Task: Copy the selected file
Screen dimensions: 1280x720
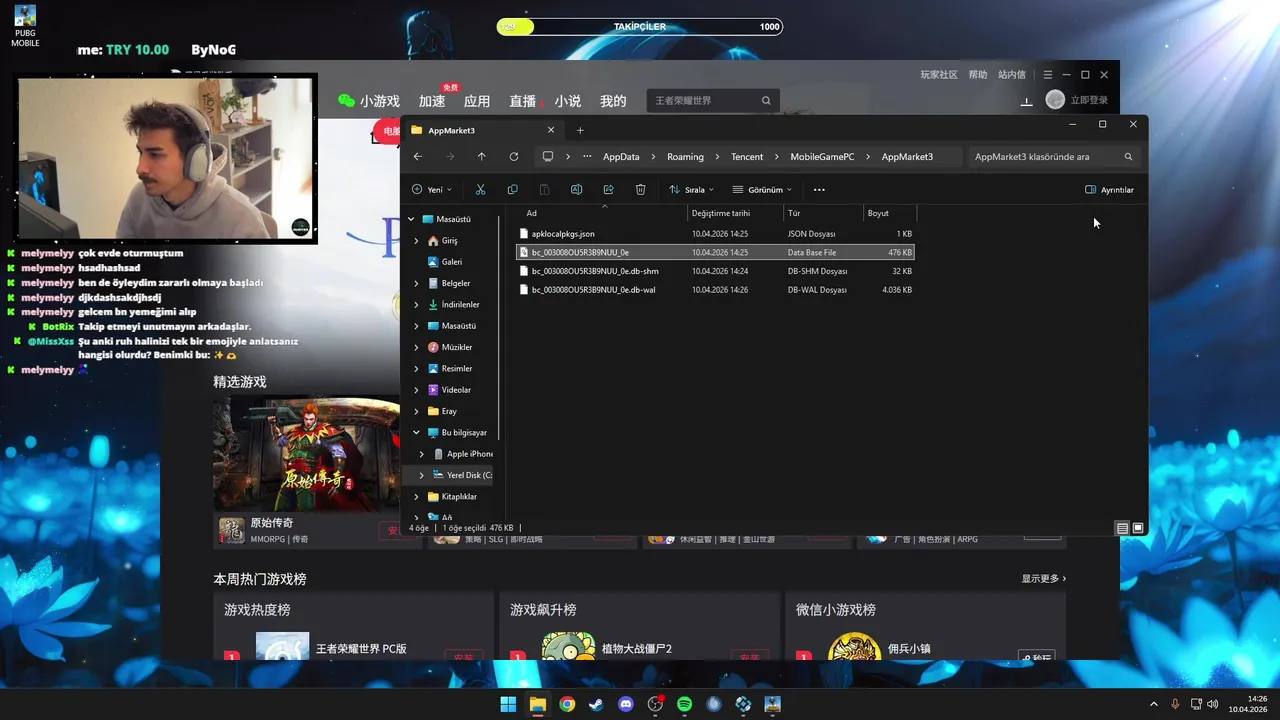Action: [512, 190]
